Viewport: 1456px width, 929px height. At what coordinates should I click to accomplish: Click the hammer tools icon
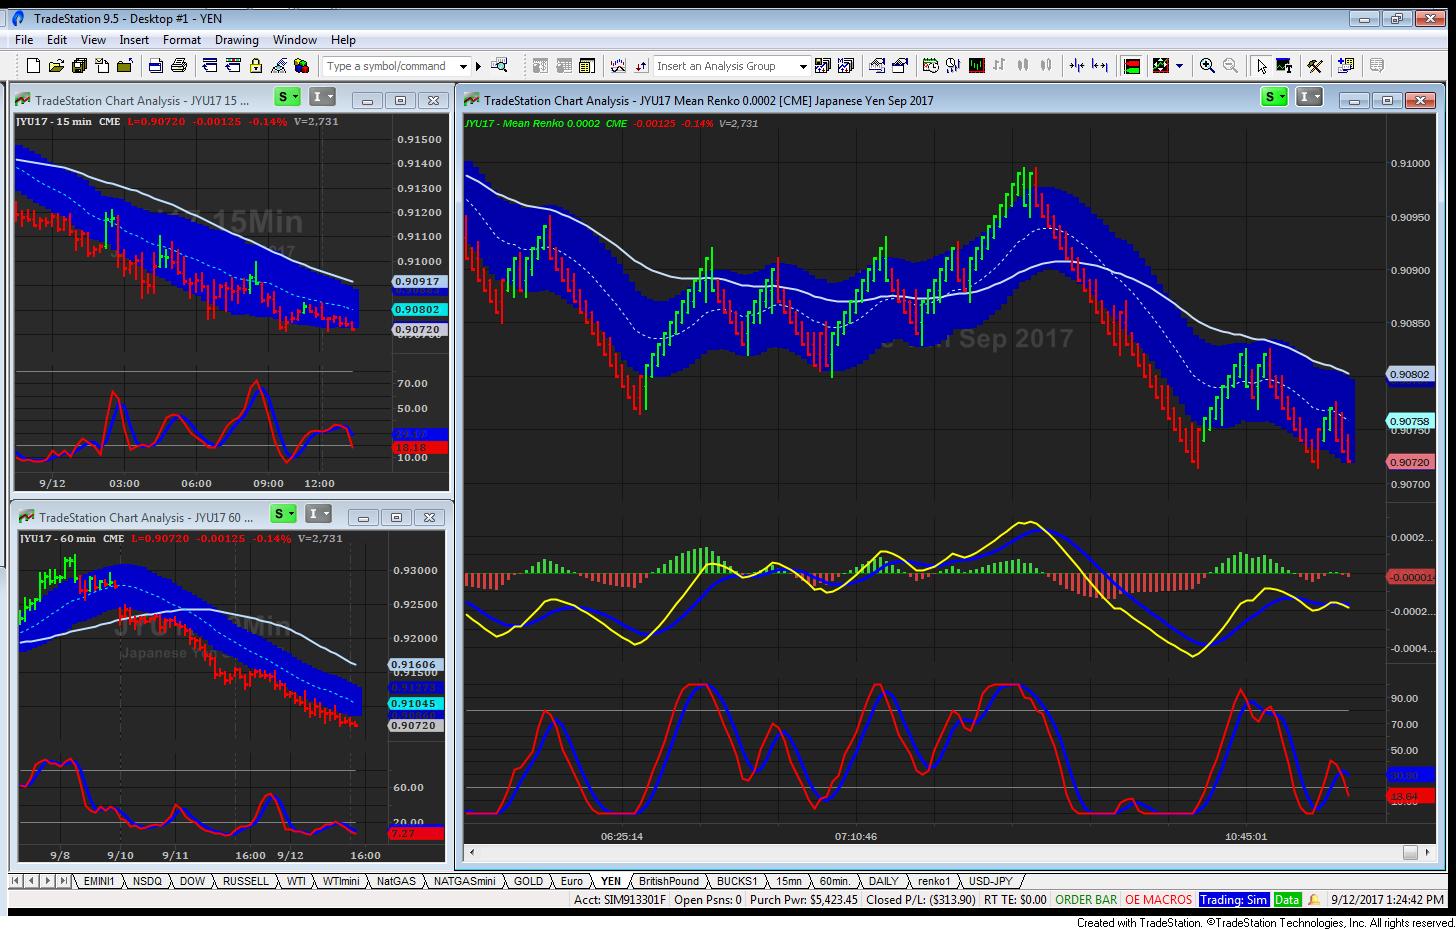click(x=1315, y=66)
